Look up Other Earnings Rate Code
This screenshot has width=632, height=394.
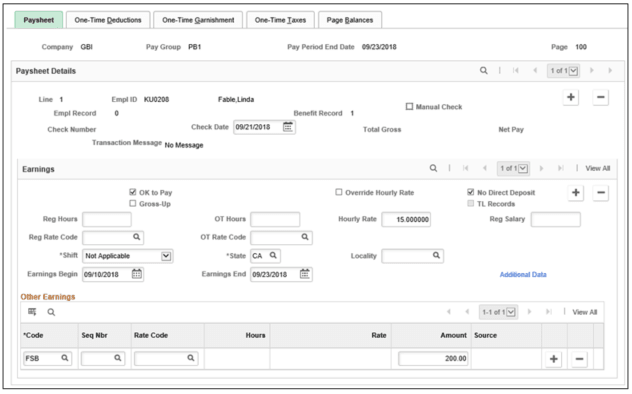191,358
